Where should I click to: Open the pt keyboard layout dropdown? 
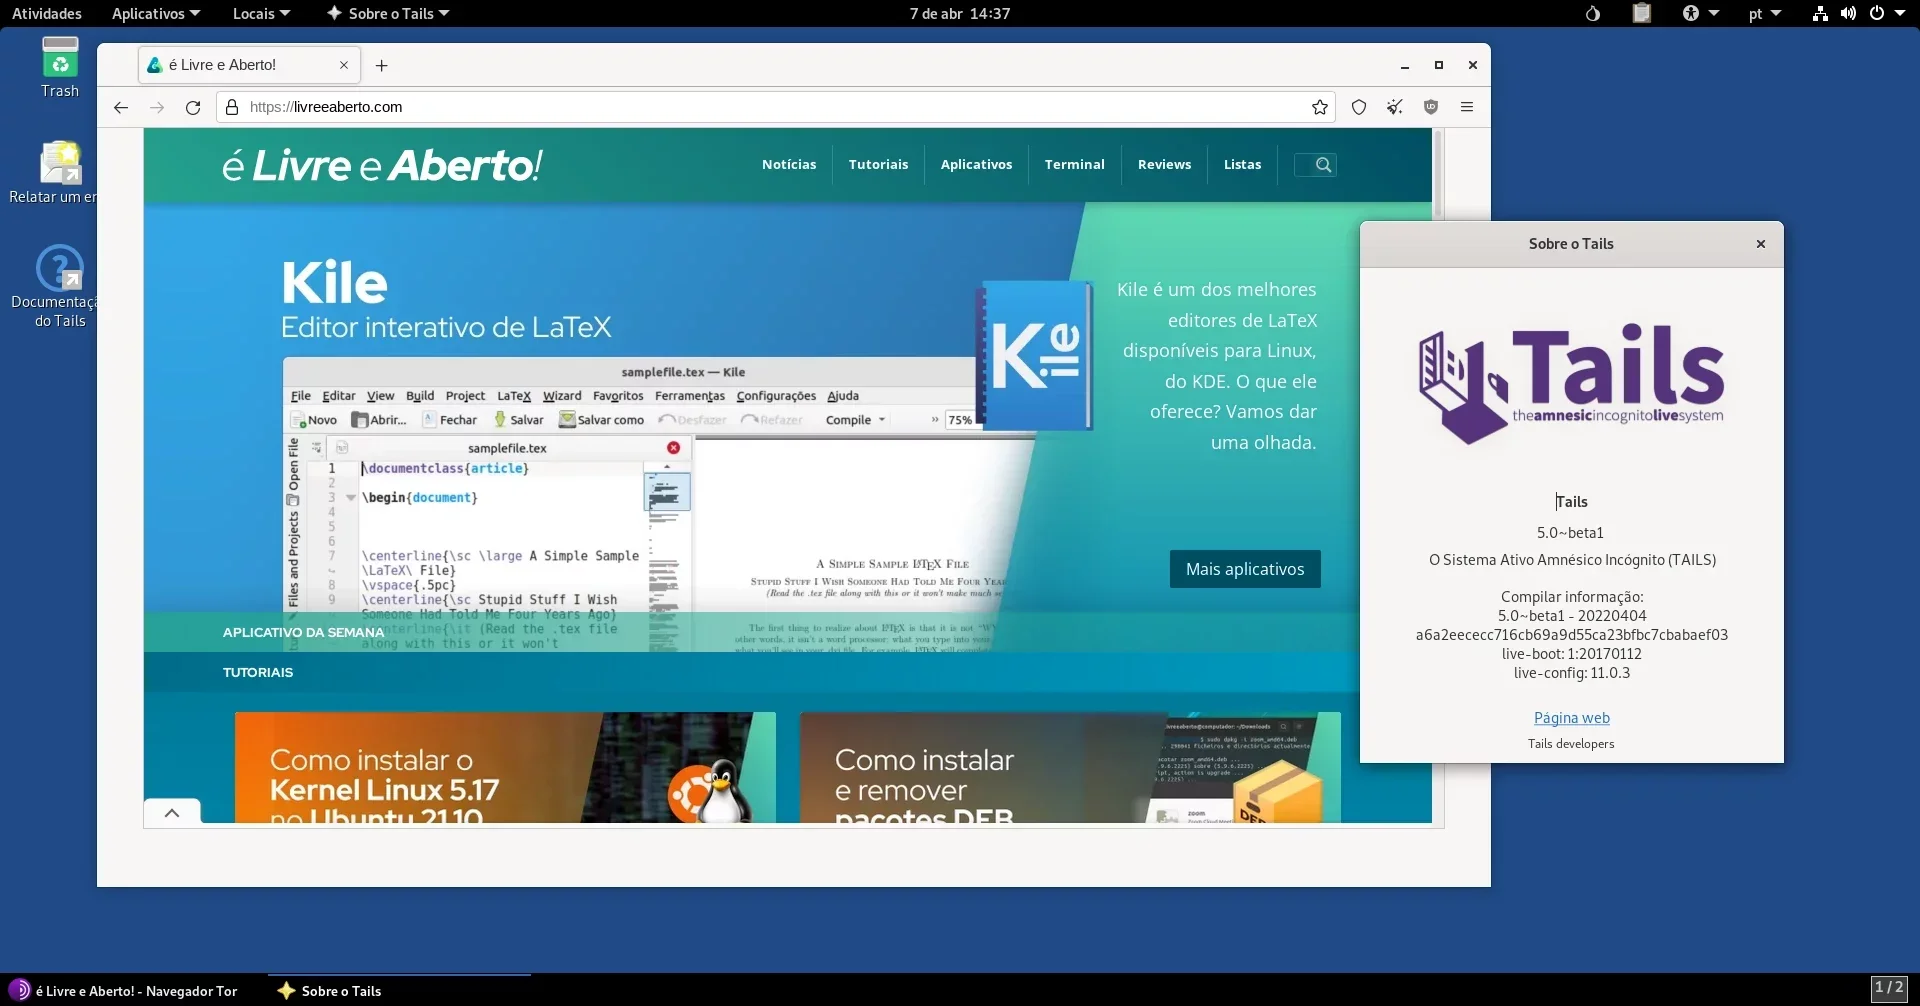pos(1765,14)
